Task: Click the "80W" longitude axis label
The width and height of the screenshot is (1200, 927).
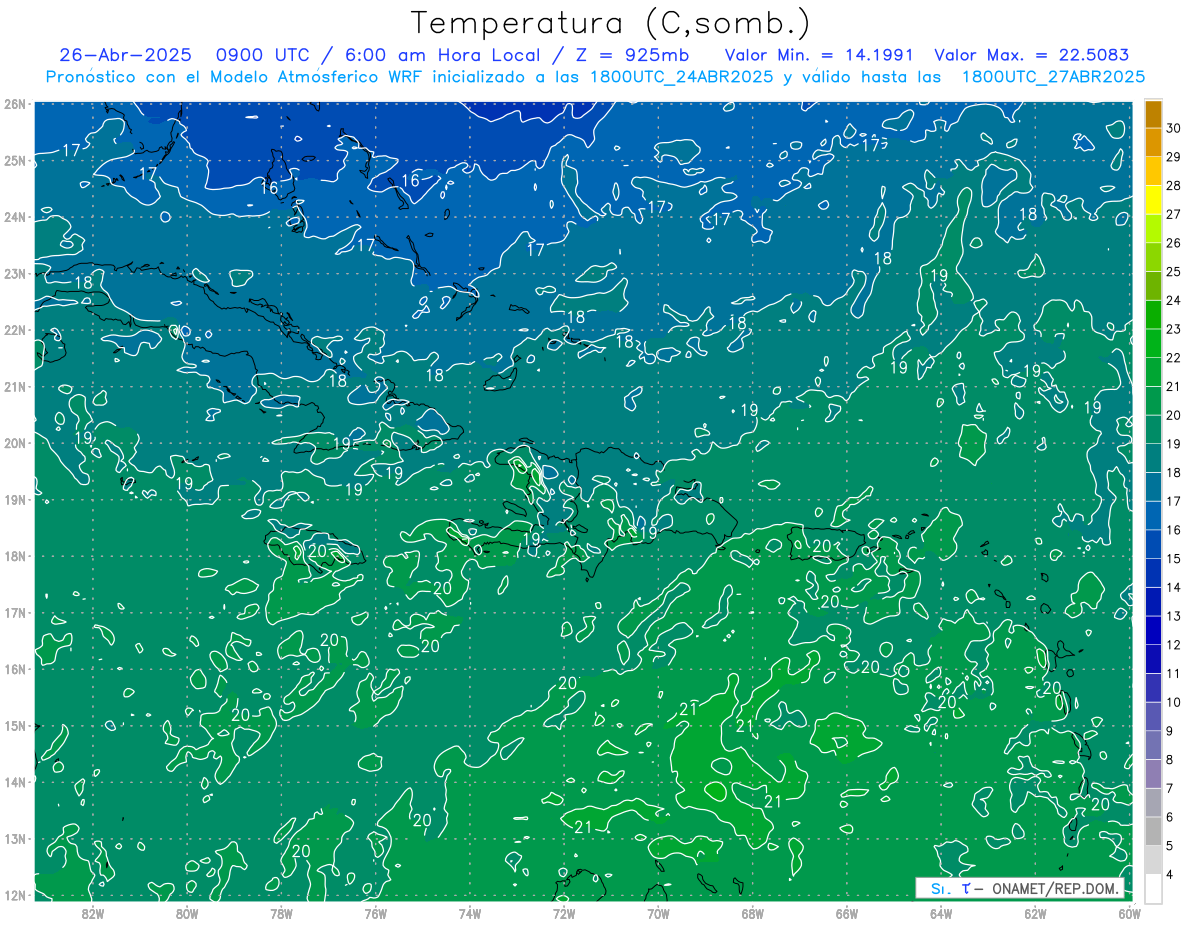Action: click(x=187, y=913)
